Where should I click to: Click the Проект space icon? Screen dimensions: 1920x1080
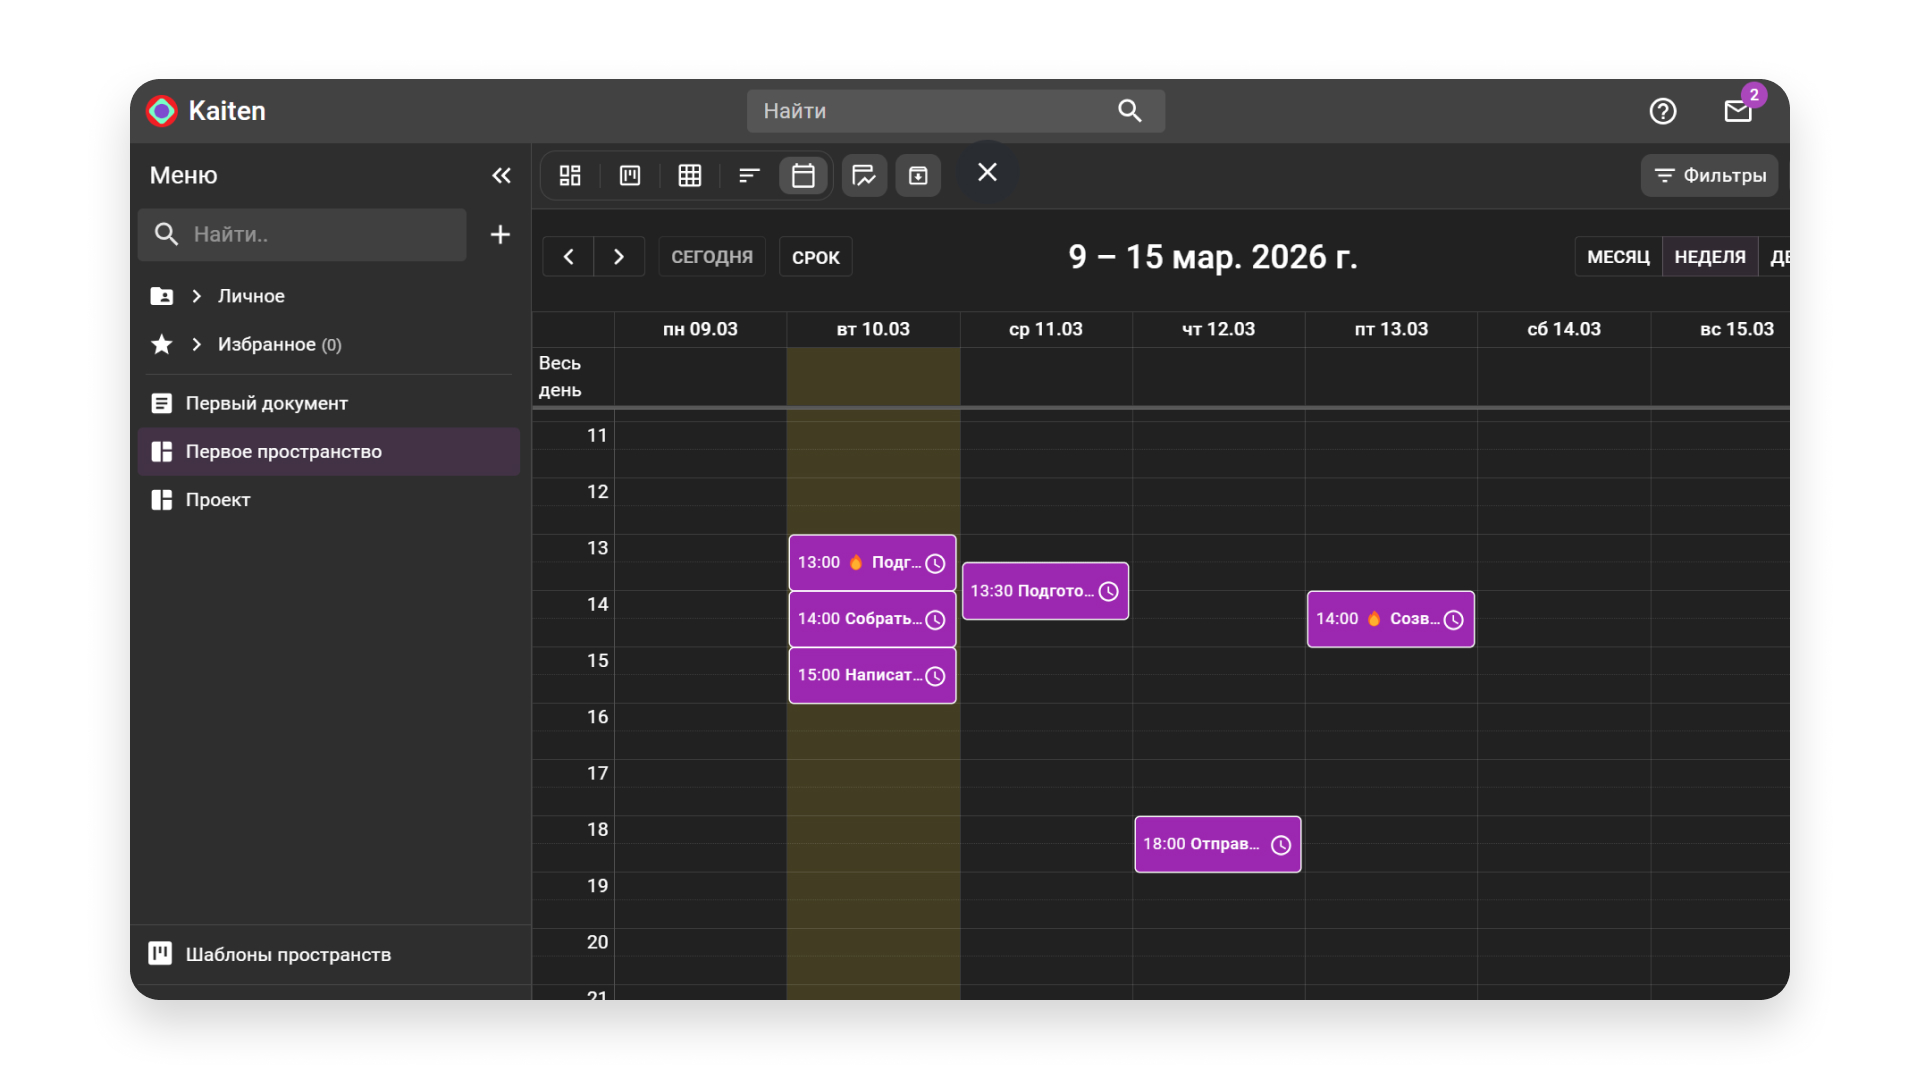161,499
